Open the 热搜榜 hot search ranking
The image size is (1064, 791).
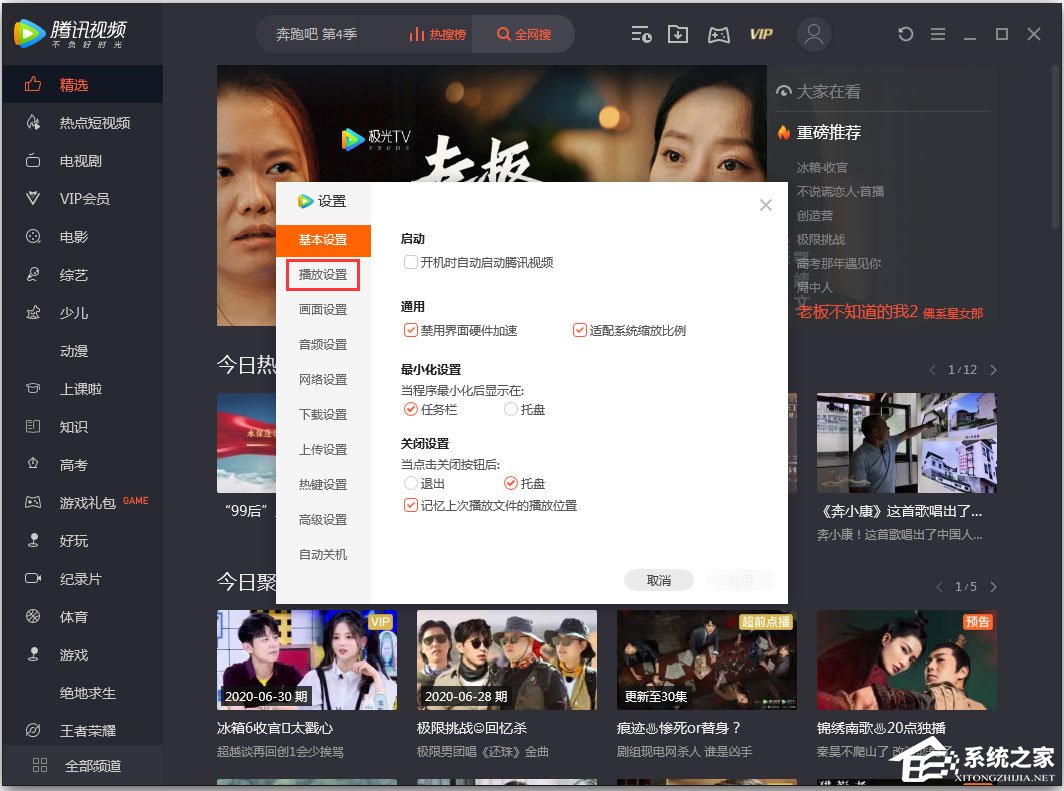[x=438, y=34]
